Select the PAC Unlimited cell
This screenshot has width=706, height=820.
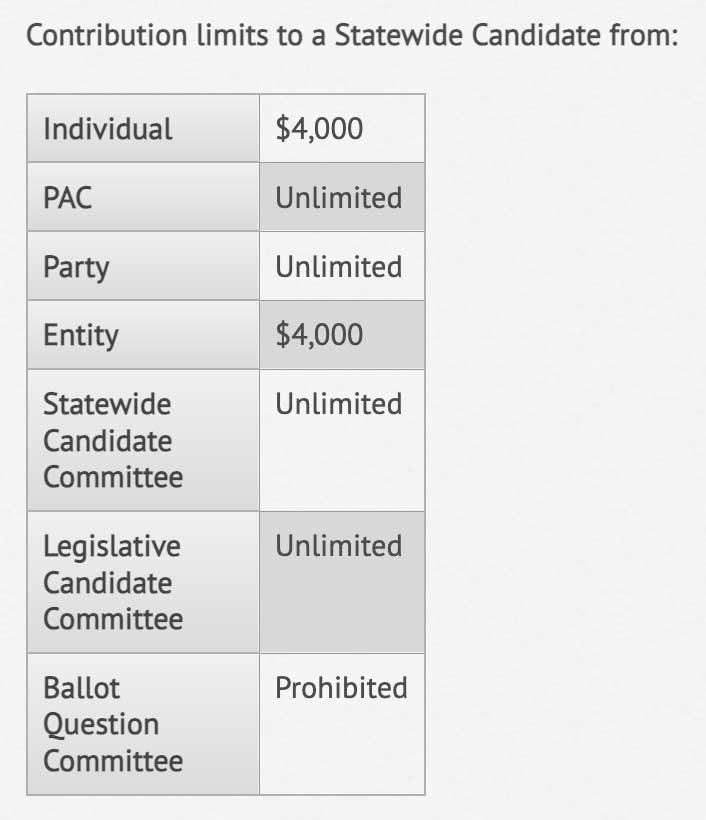[342, 197]
